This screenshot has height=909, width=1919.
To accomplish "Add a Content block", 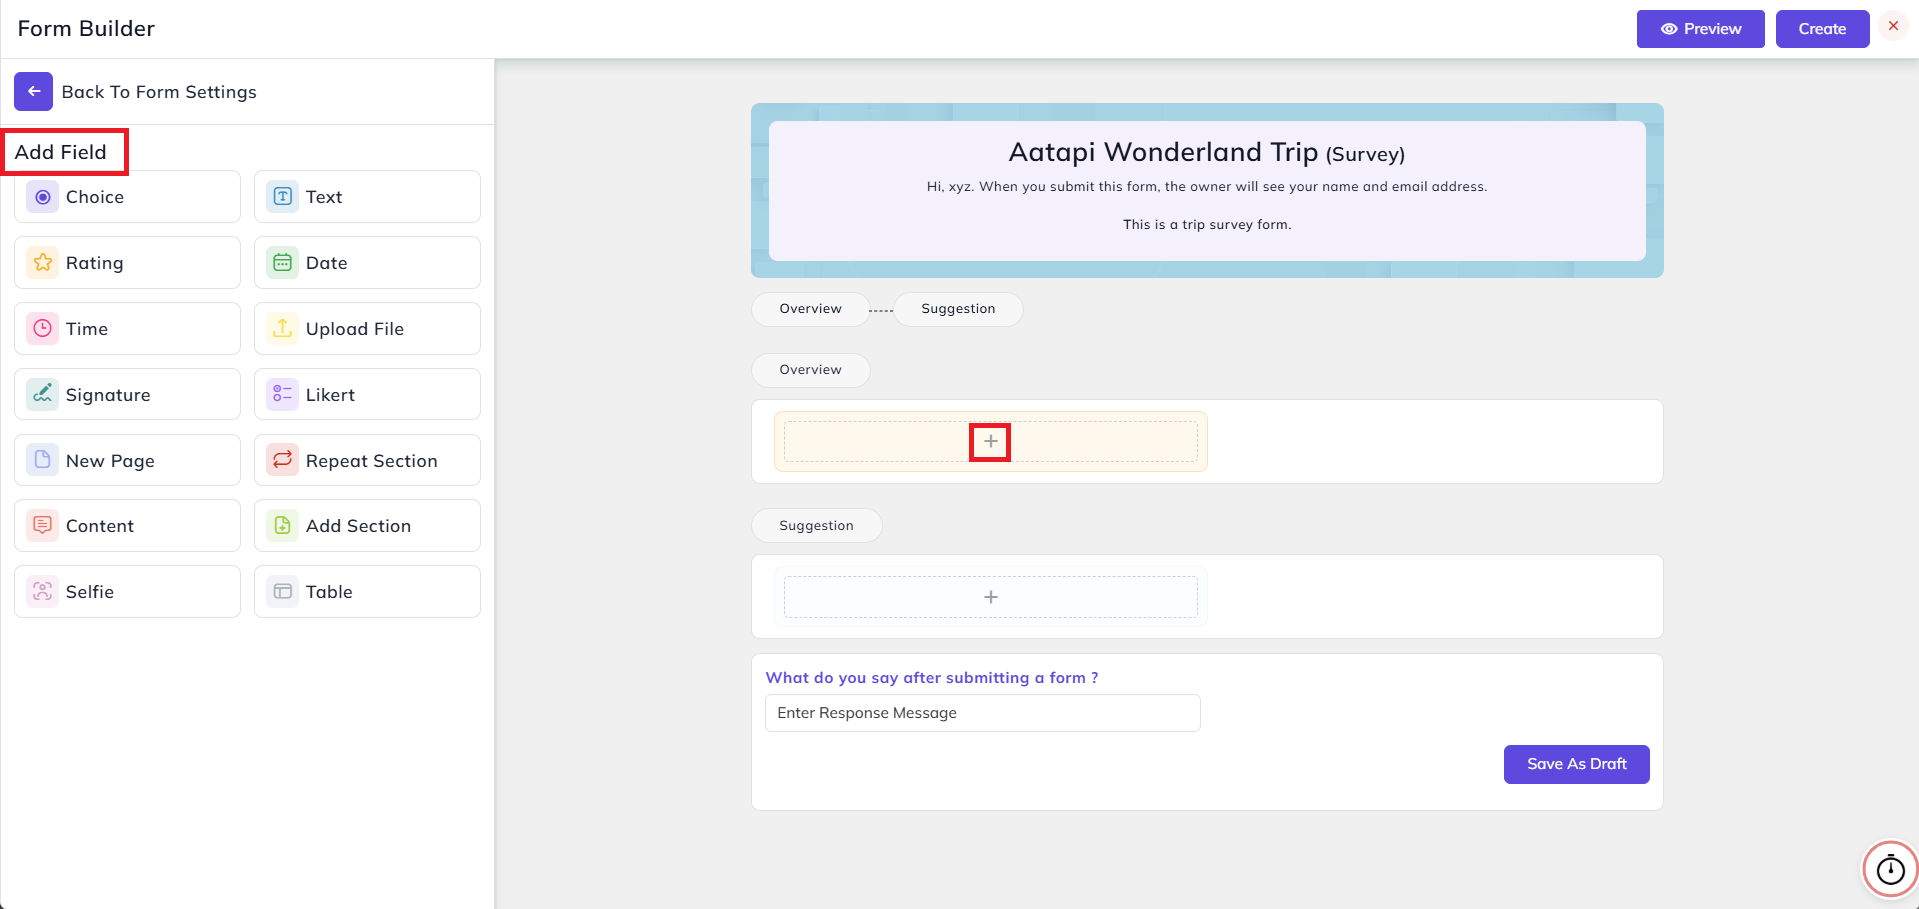I will 127,526.
